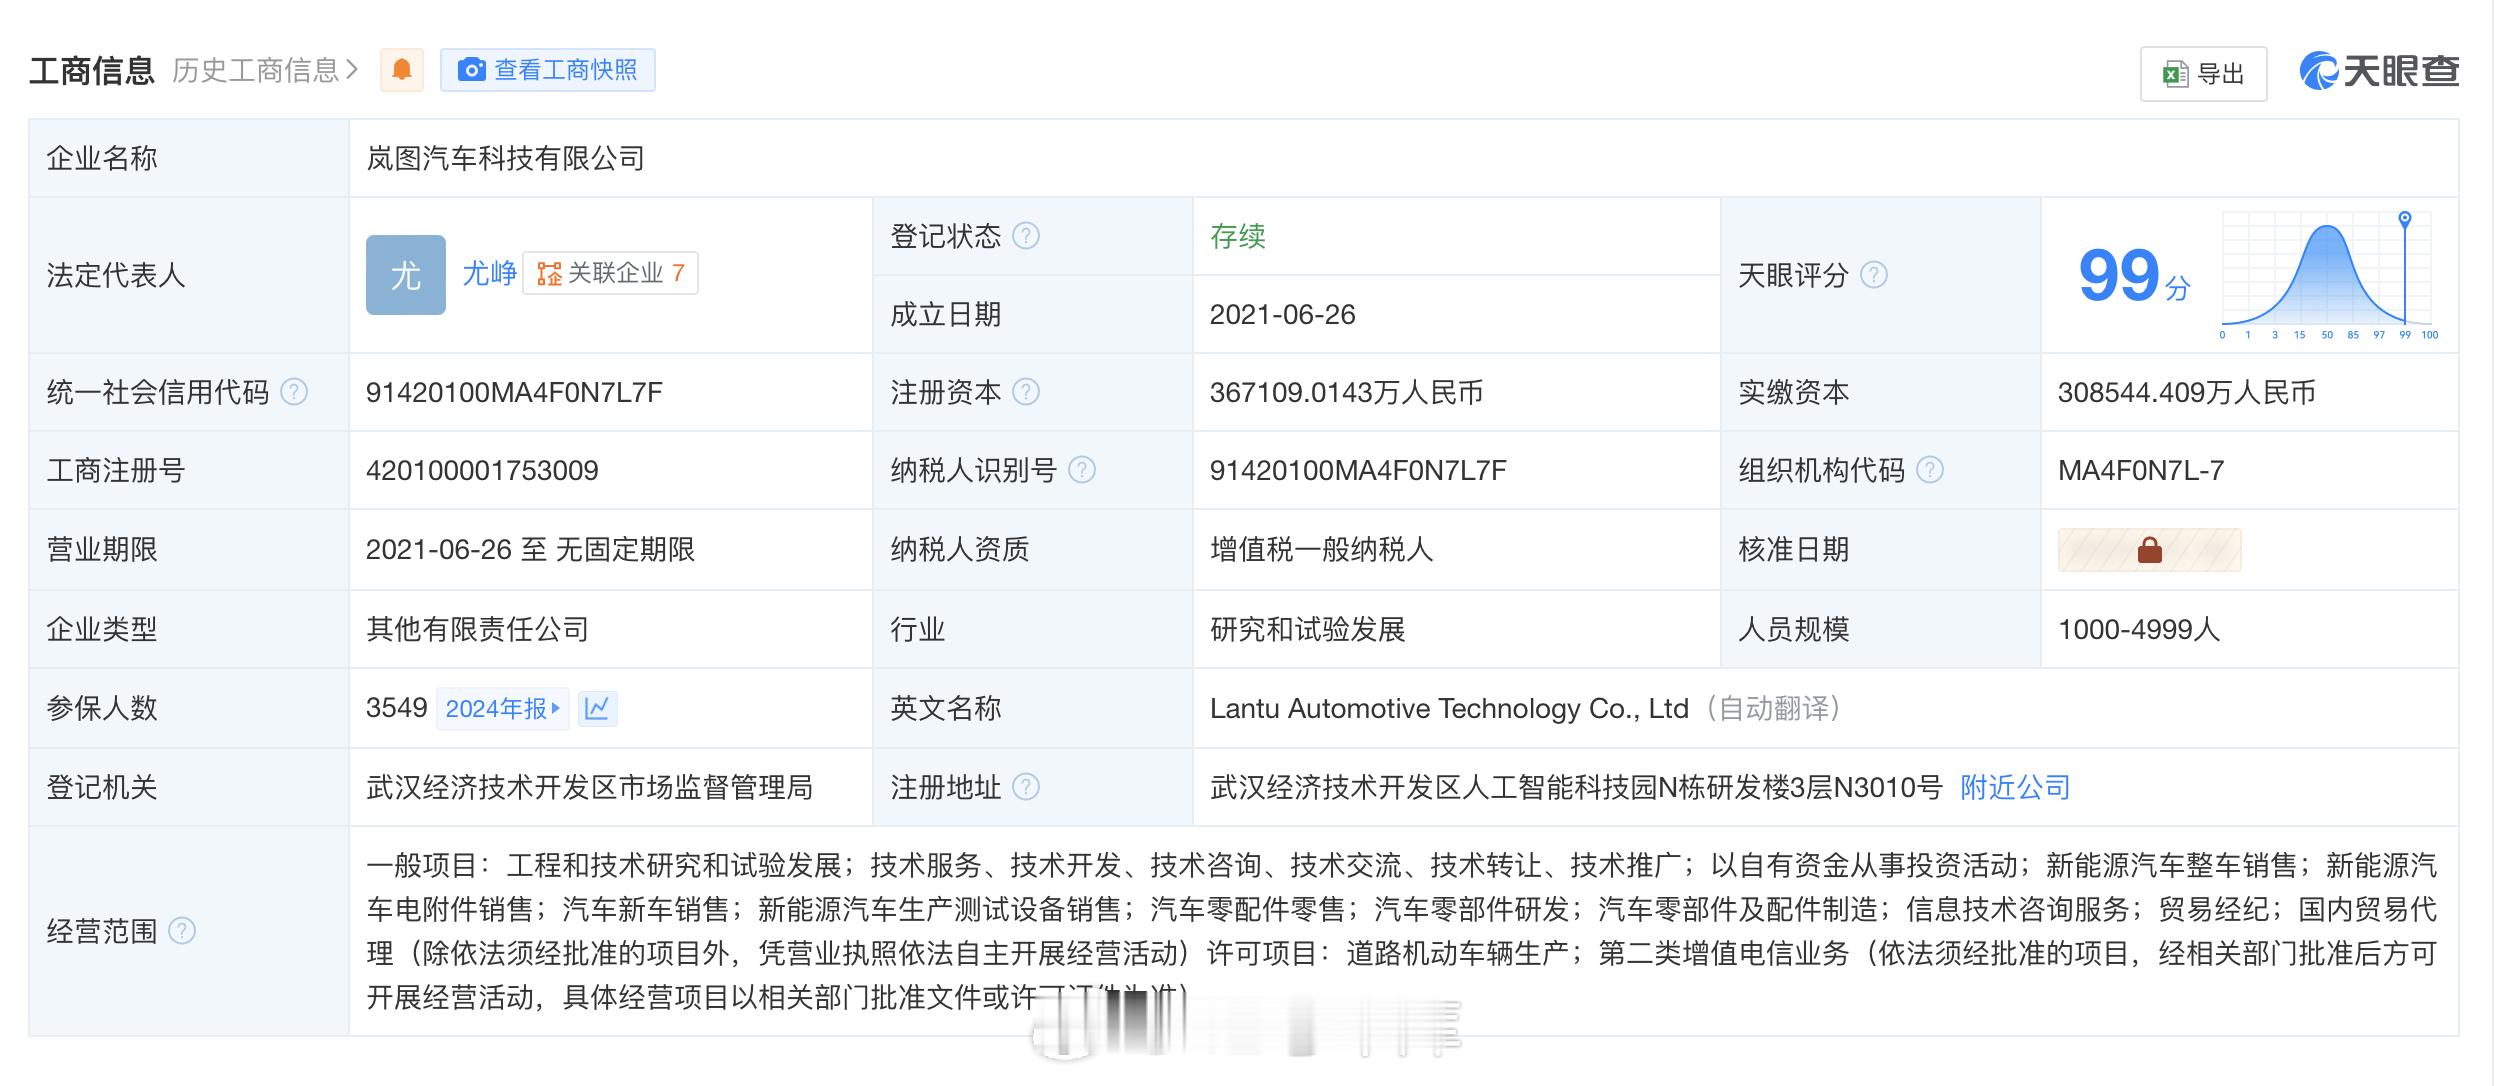Click the 天眼查 logo

(2379, 71)
